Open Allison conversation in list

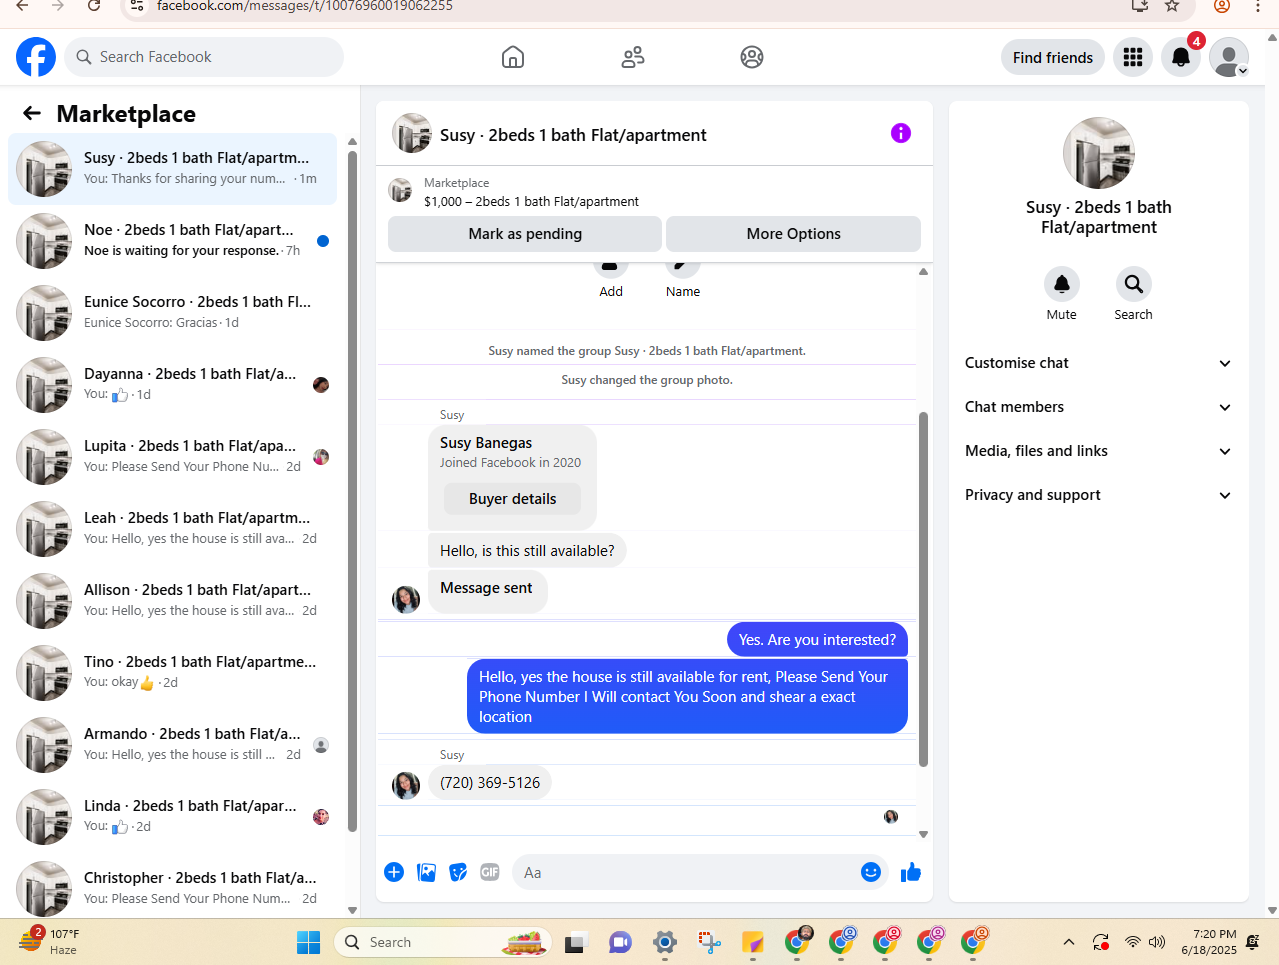172,601
